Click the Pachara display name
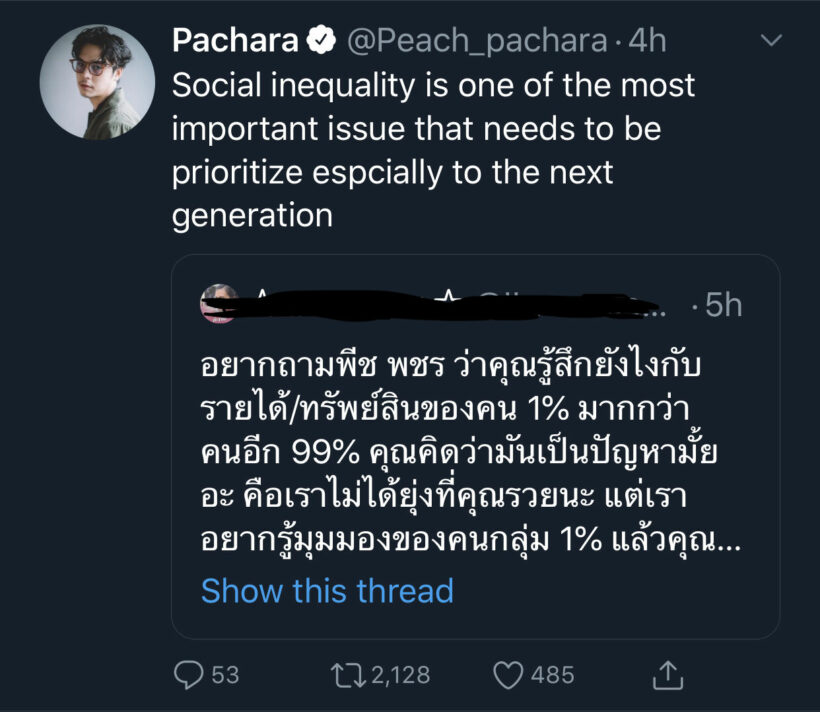 click(x=235, y=41)
